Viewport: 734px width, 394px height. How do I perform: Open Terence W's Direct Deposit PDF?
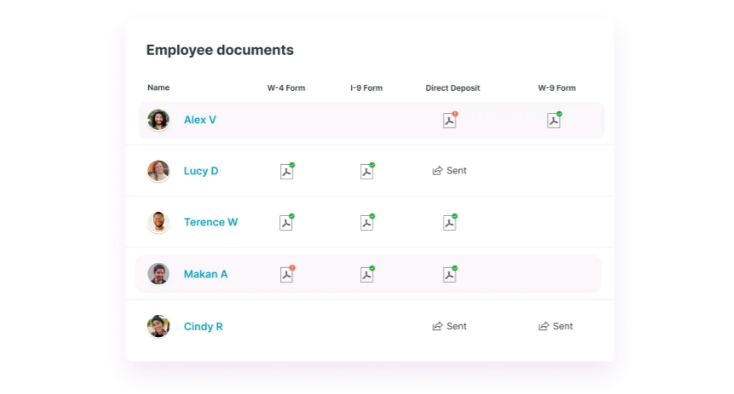450,222
